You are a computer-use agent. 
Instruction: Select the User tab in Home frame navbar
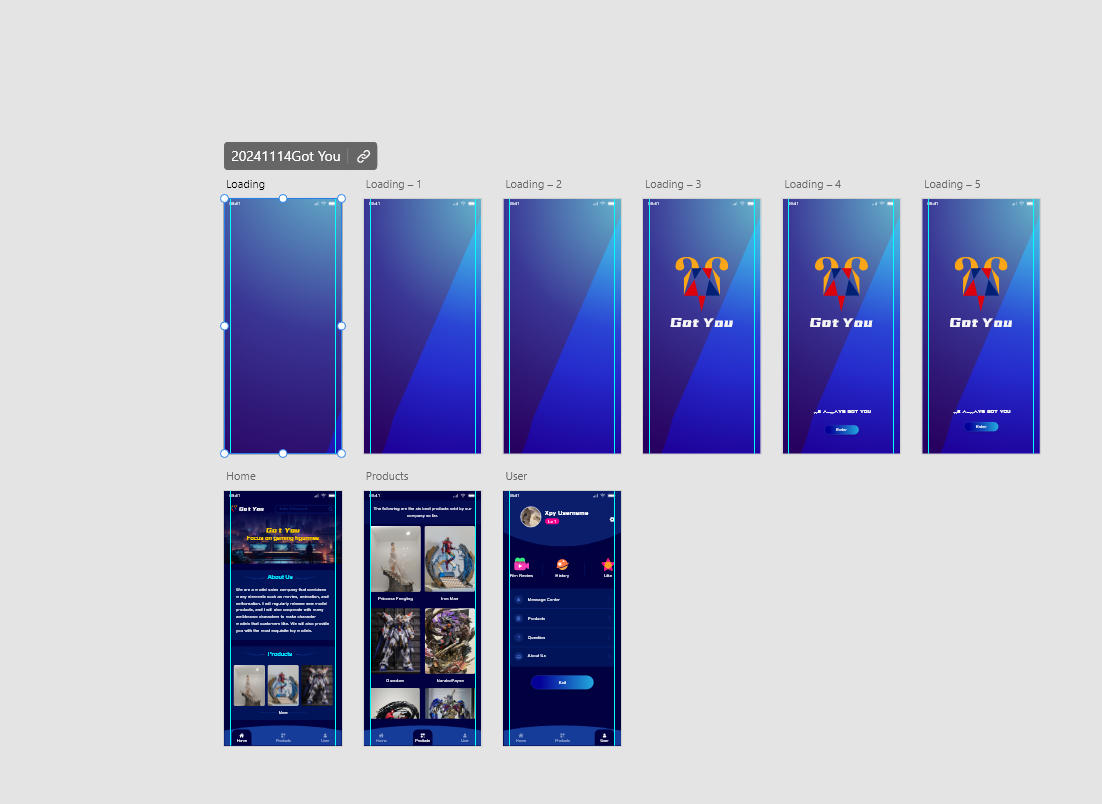click(x=325, y=737)
